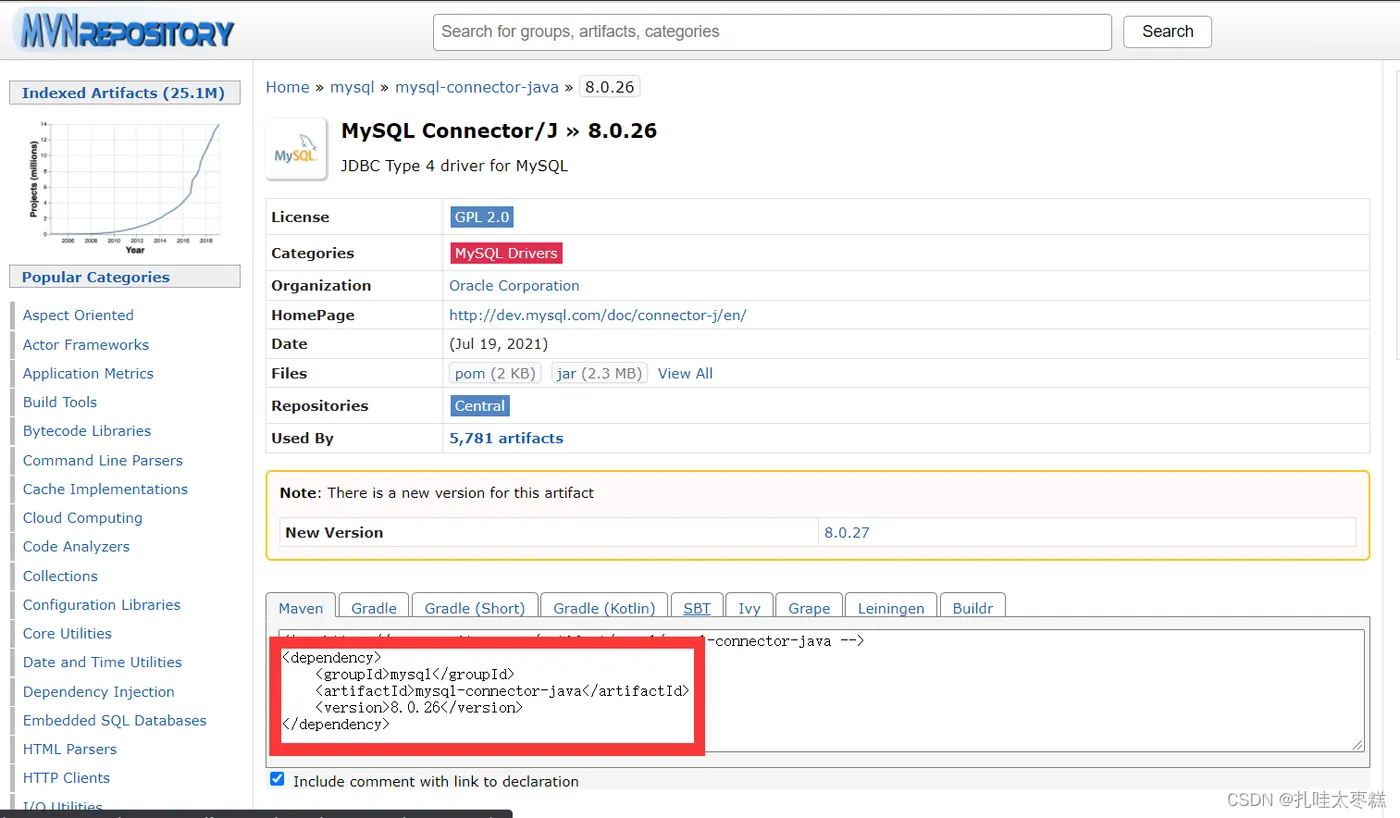Open the mysql group breadcrumb link
This screenshot has height=818, width=1400.
[x=352, y=87]
